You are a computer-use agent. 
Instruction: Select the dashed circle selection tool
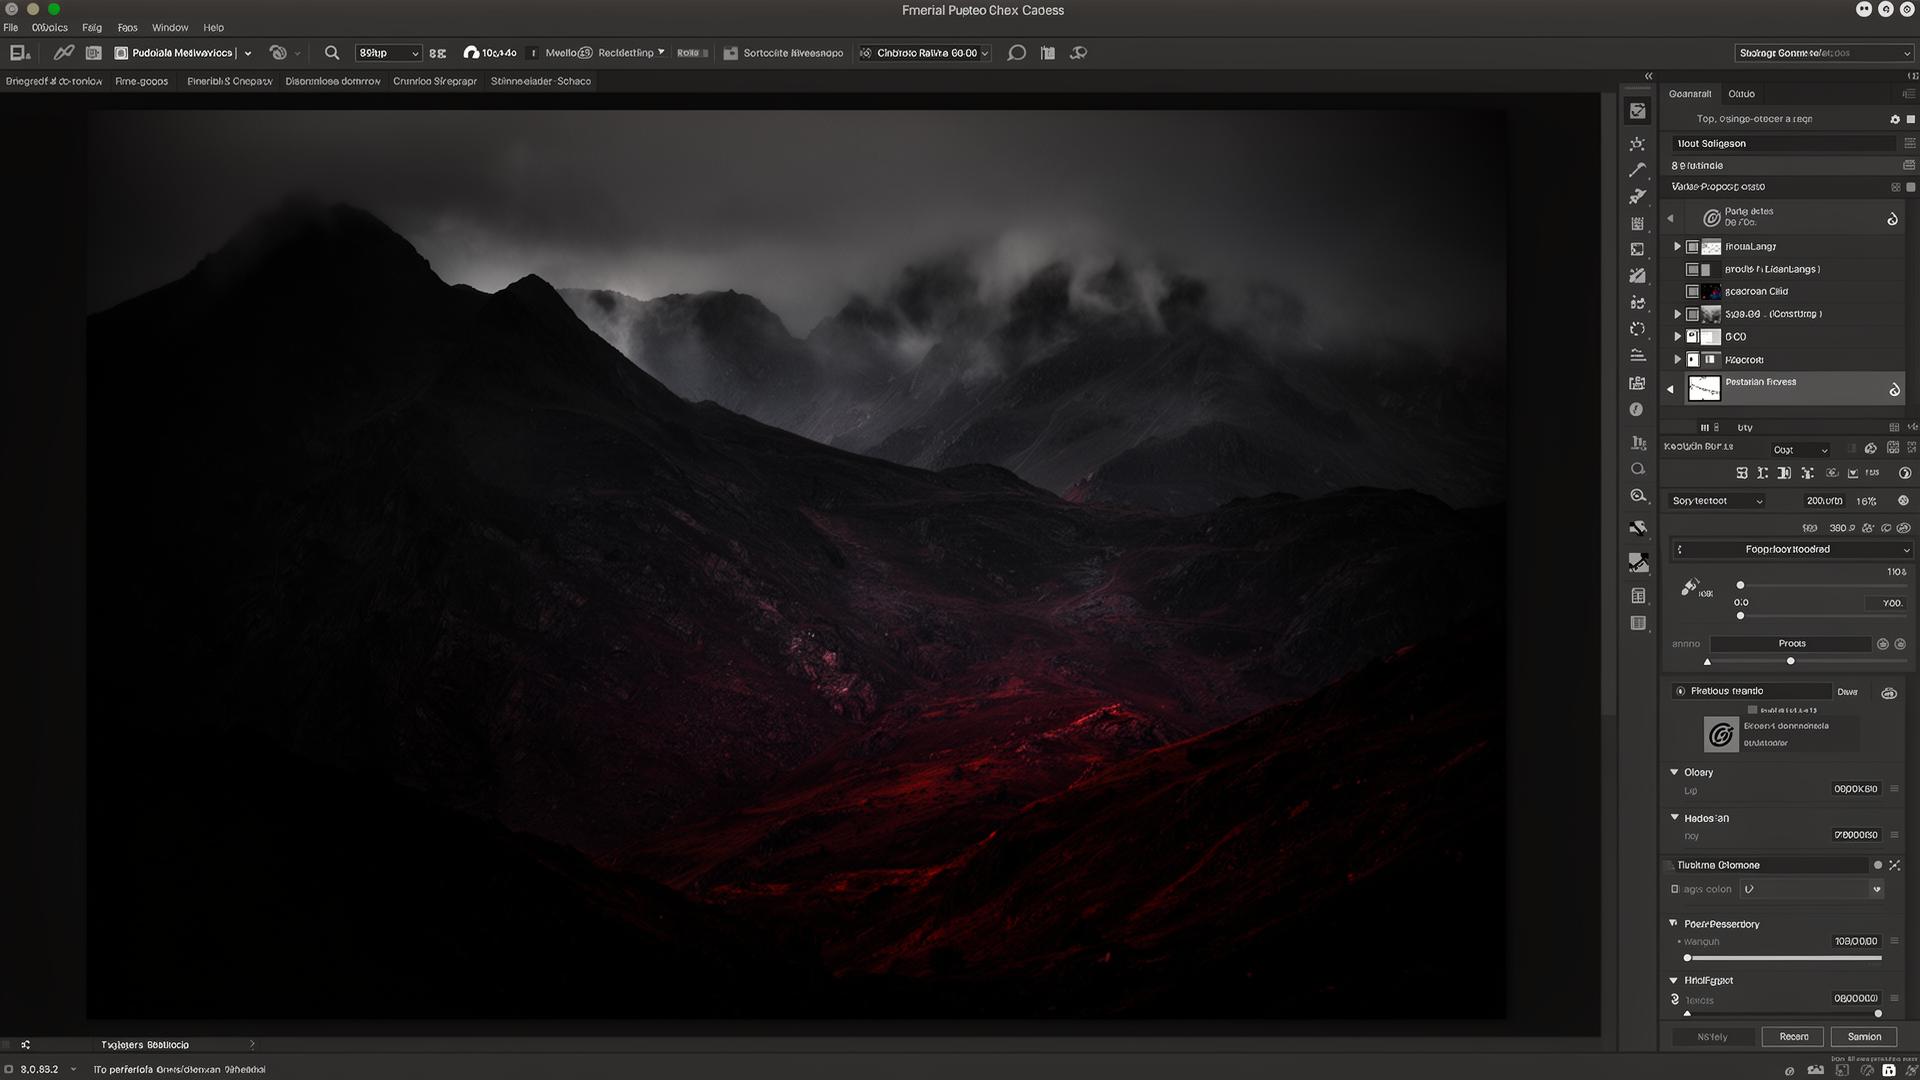[x=1637, y=329]
